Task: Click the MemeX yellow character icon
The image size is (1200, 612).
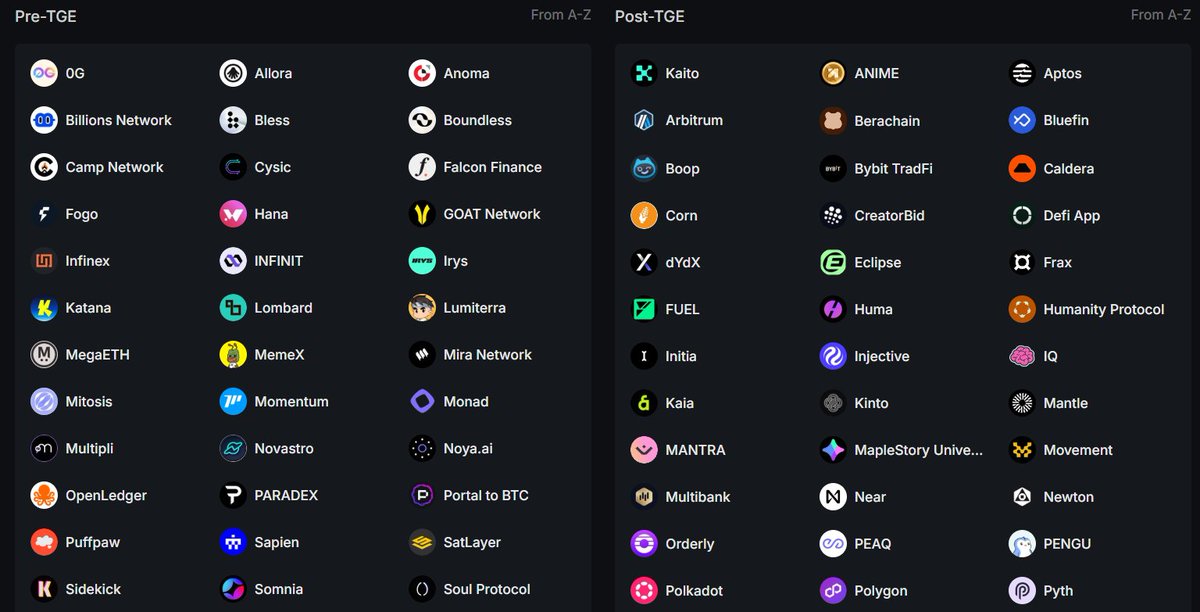Action: [x=233, y=354]
